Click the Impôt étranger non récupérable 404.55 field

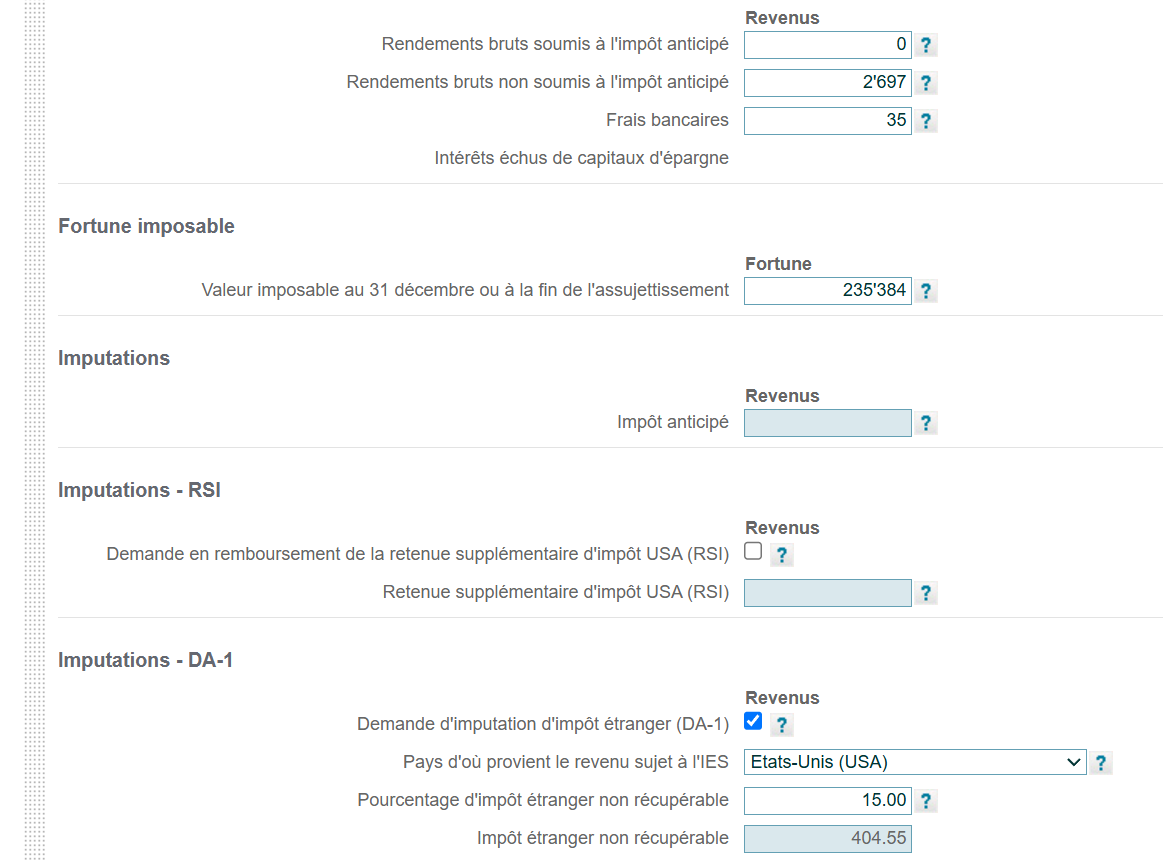click(x=828, y=838)
